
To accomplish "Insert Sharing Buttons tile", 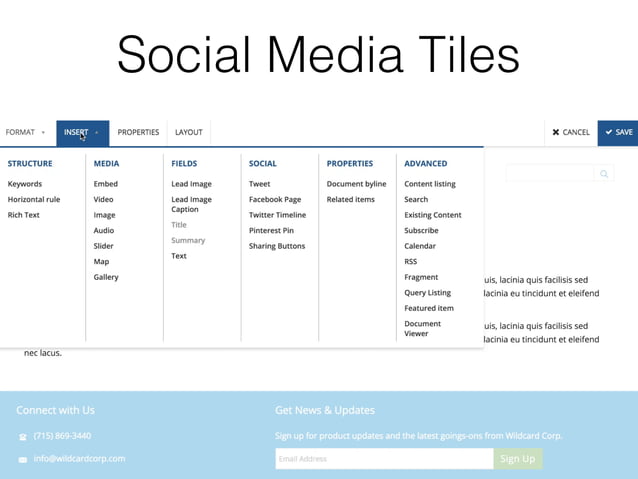I will (277, 246).
